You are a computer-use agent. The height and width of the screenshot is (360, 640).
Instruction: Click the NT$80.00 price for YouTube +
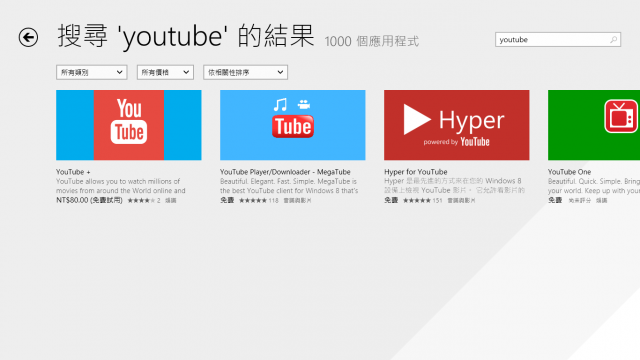(89, 200)
